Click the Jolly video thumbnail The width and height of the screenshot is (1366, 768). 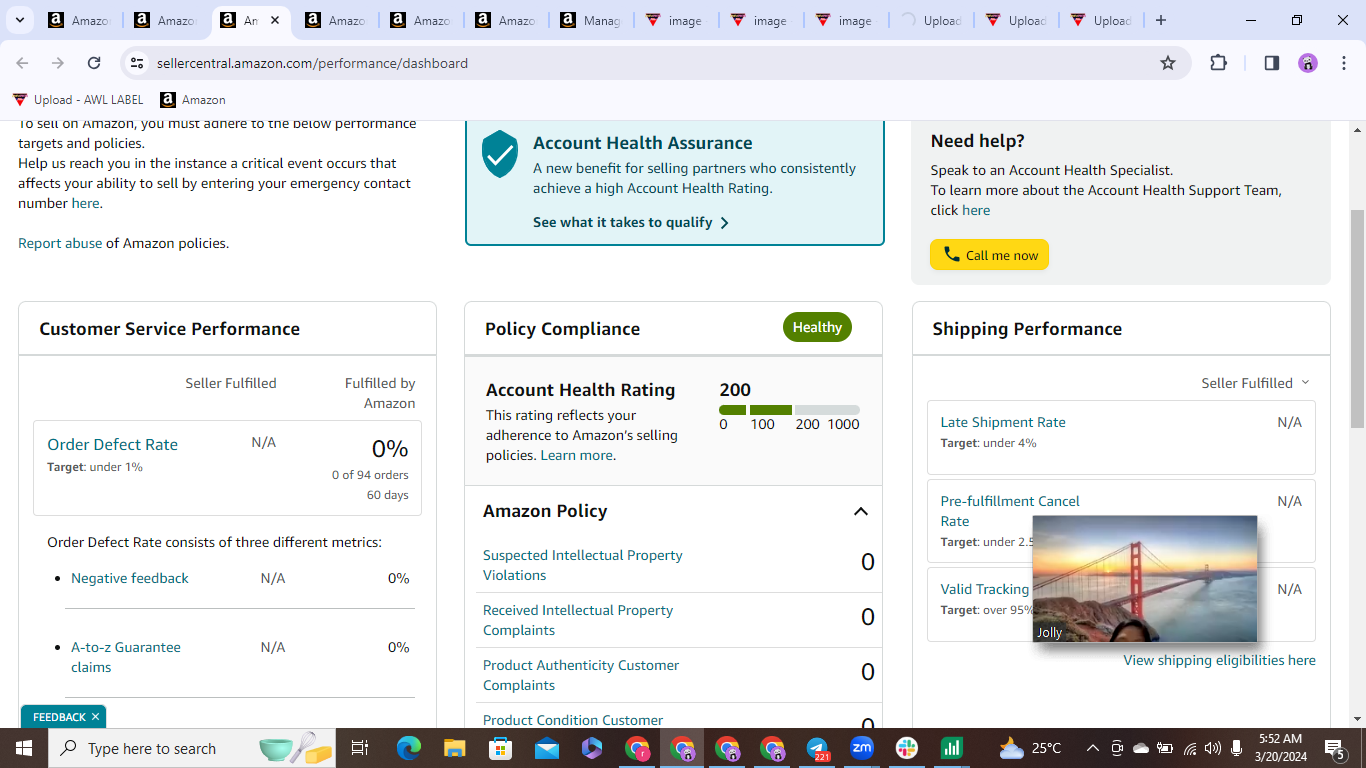click(x=1145, y=579)
